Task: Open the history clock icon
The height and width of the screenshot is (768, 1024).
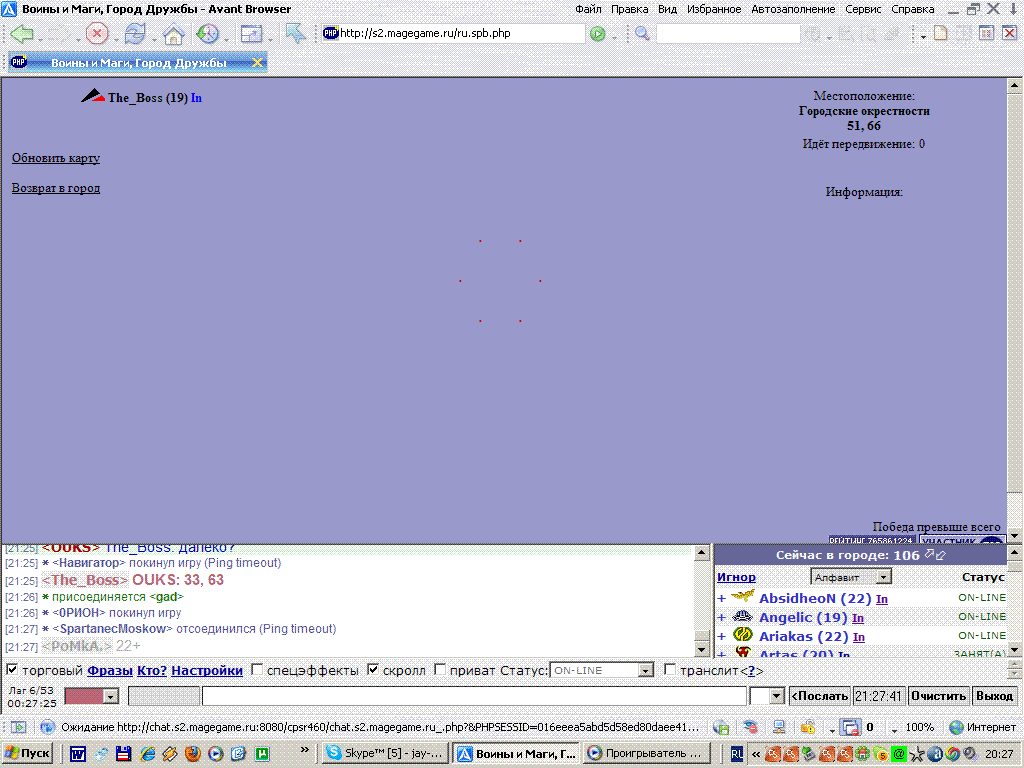Action: tap(208, 33)
